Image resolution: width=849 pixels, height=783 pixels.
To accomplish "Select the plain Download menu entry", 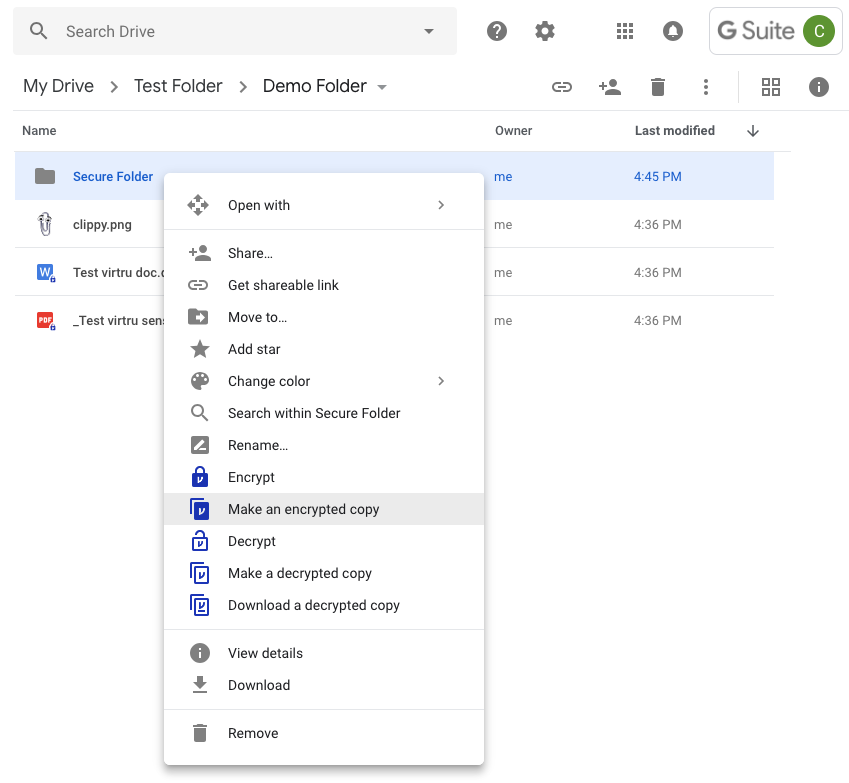I will (x=324, y=685).
